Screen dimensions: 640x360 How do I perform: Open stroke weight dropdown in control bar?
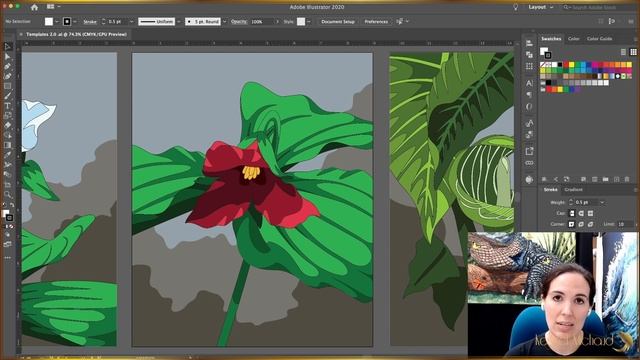131,22
